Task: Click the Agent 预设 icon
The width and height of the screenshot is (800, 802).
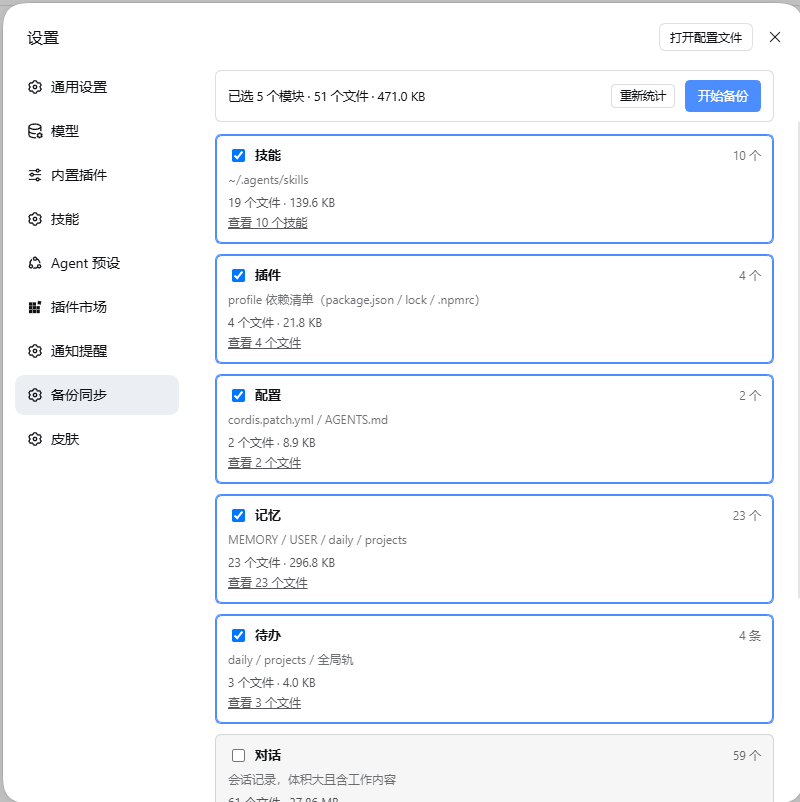Action: coord(35,263)
